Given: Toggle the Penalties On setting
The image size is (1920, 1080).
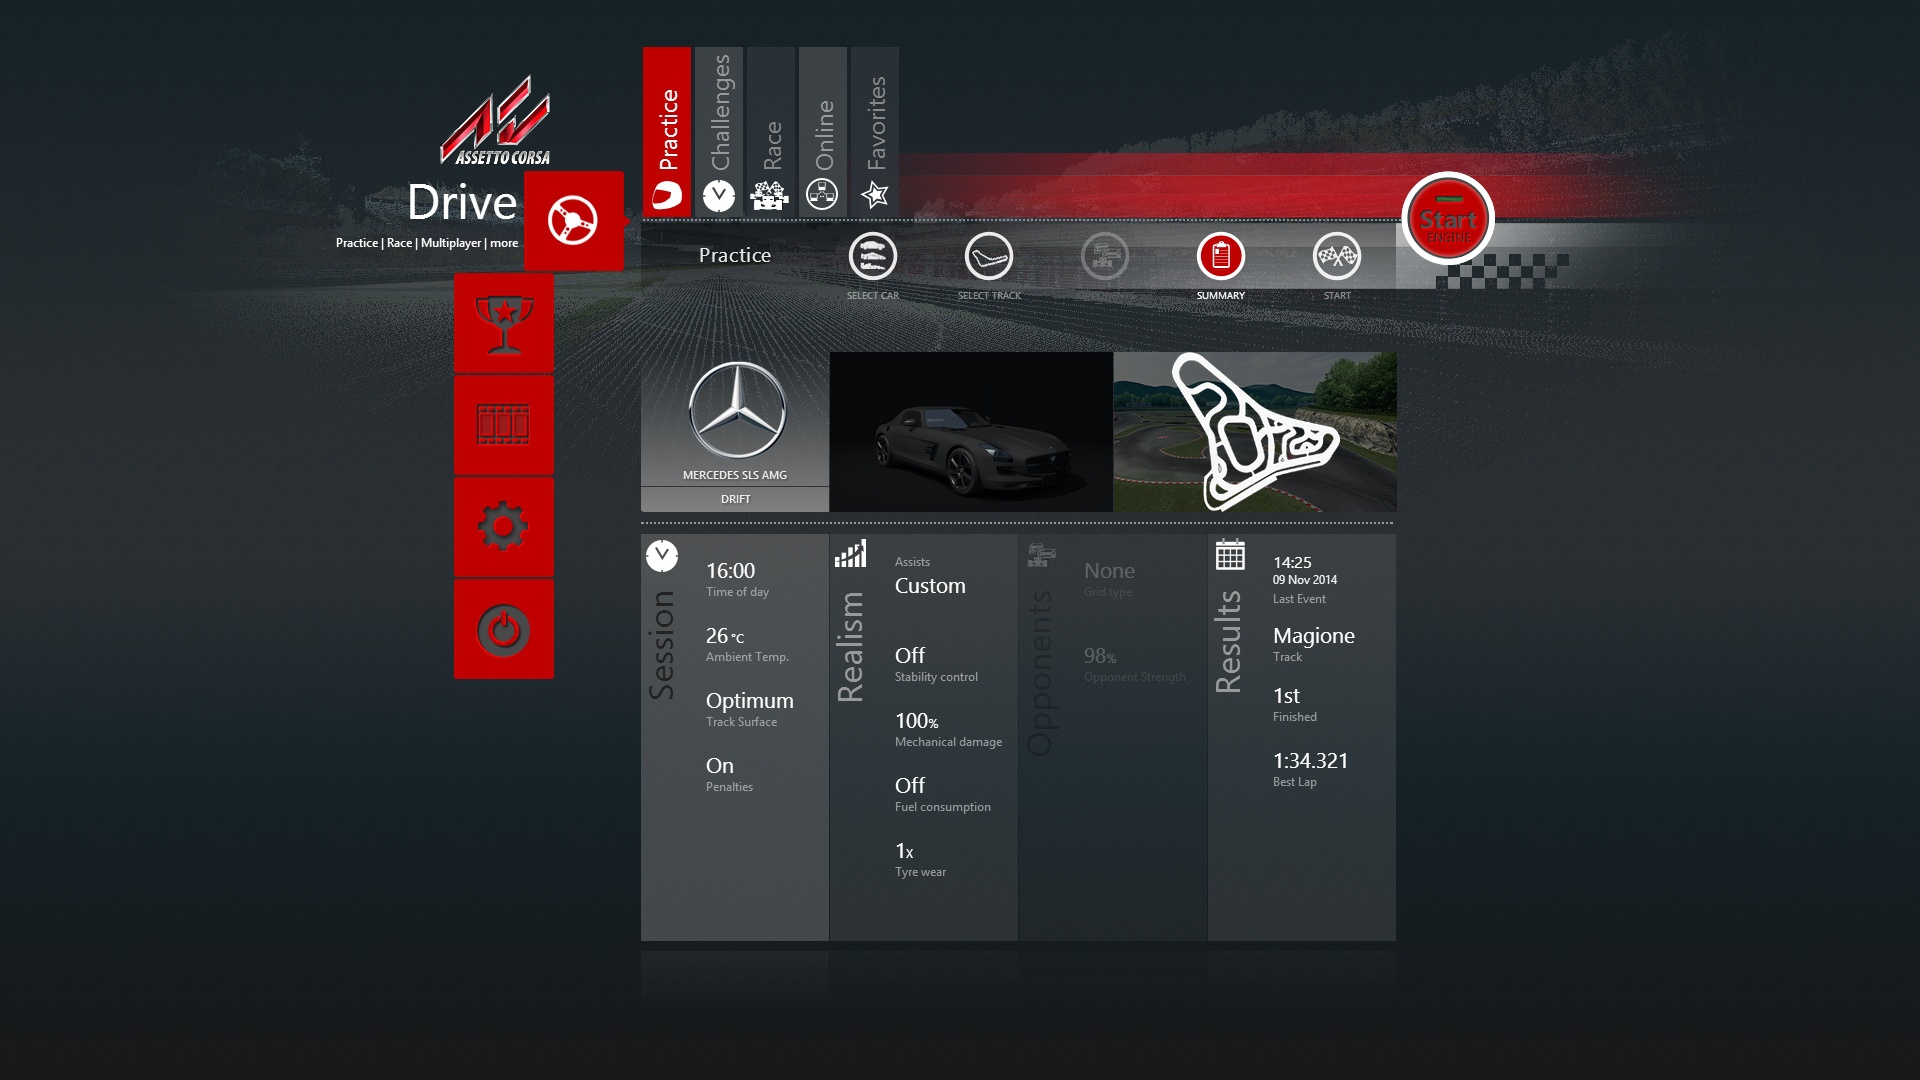Looking at the screenshot, I should [720, 767].
